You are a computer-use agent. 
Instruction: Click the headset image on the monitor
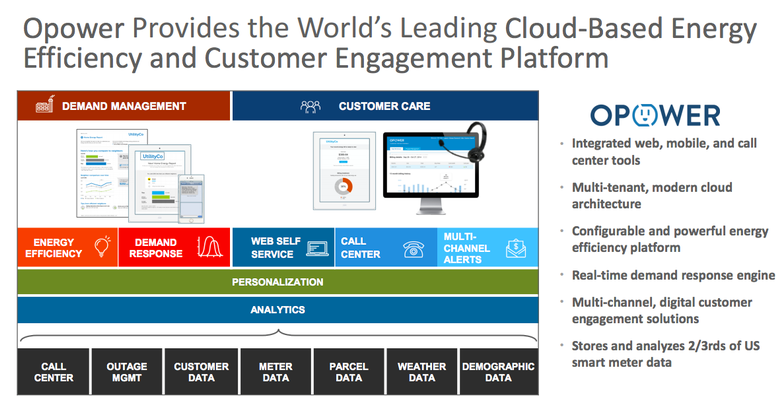click(x=464, y=142)
